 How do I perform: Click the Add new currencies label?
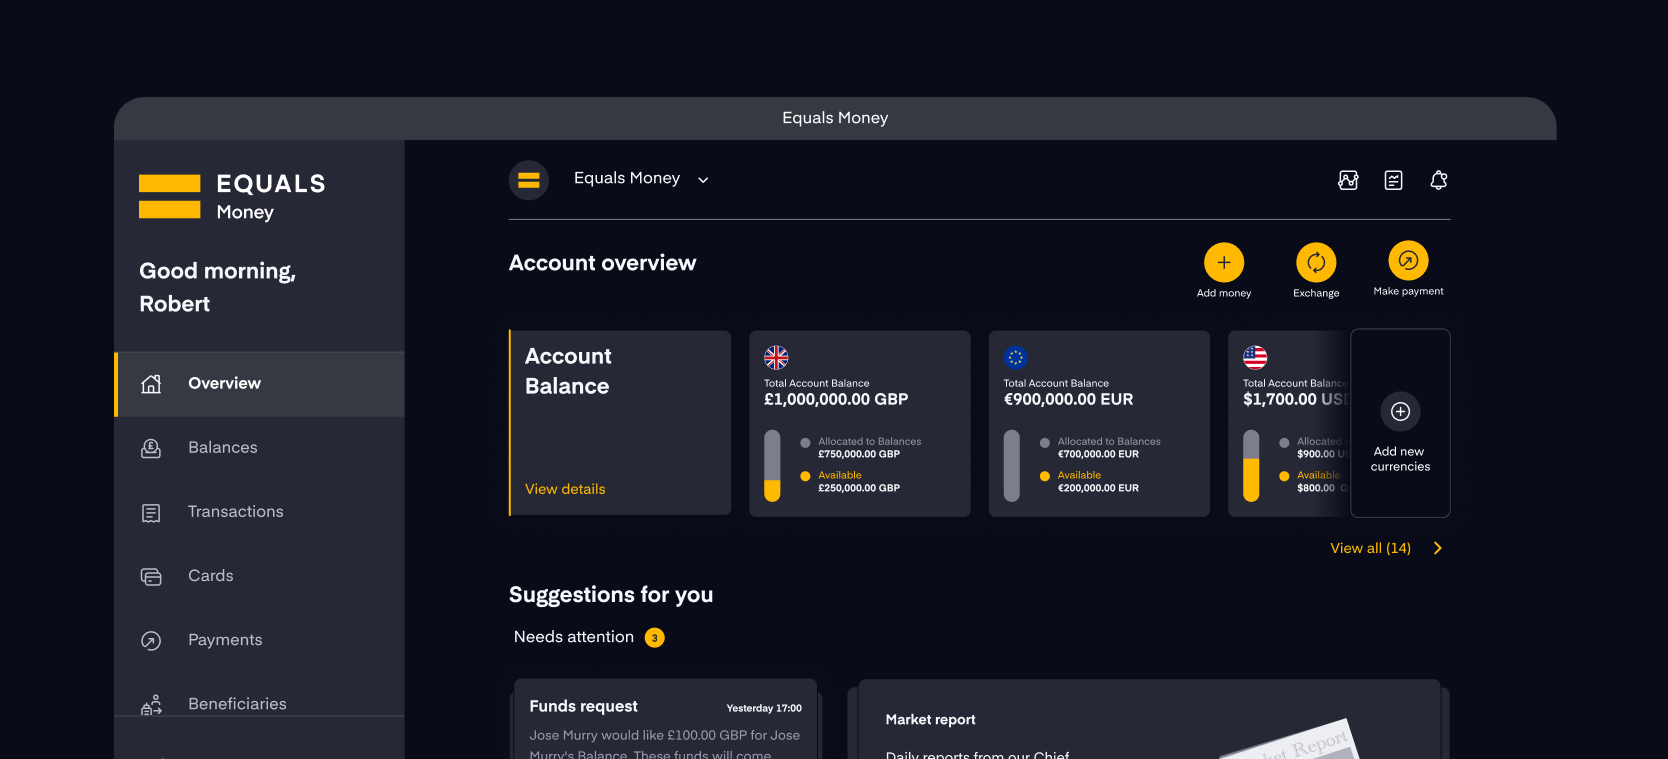point(1400,459)
